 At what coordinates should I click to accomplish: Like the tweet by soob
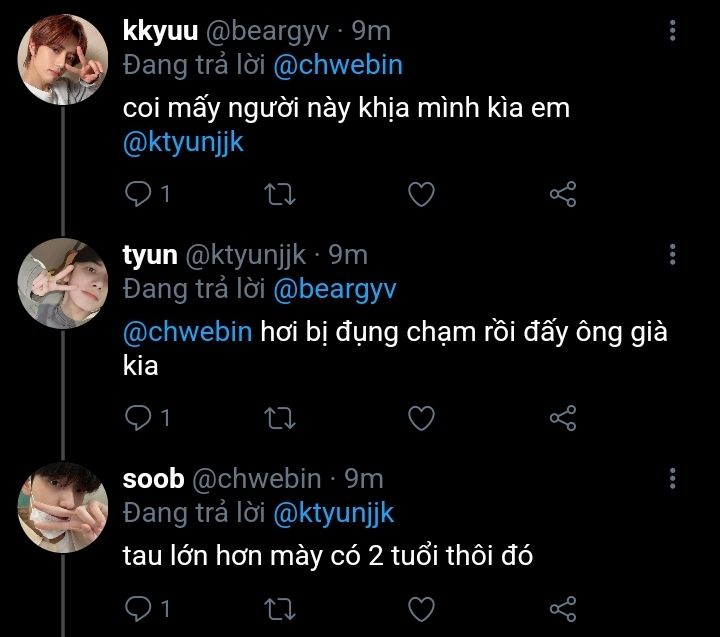click(422, 607)
